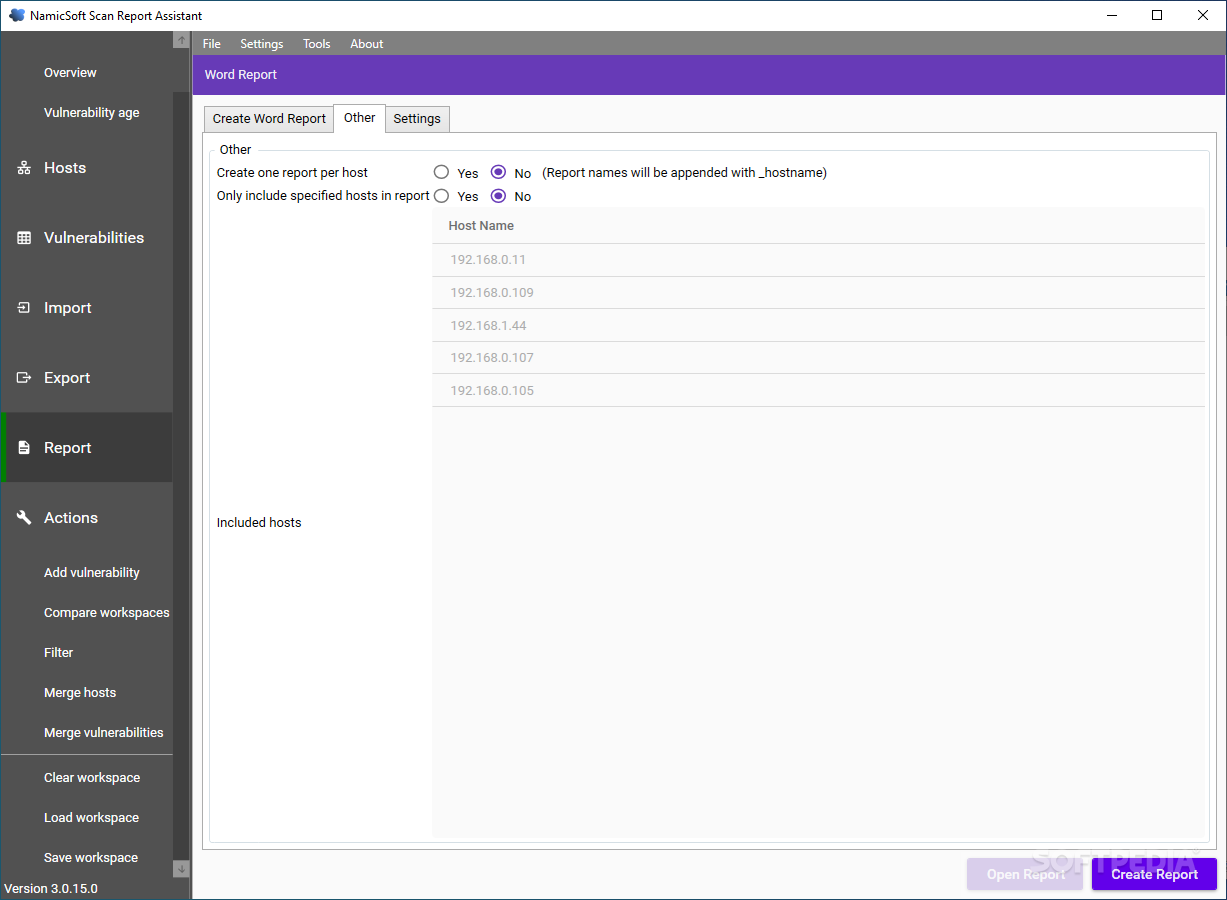Open the About menu
1227x900 pixels.
click(x=367, y=44)
